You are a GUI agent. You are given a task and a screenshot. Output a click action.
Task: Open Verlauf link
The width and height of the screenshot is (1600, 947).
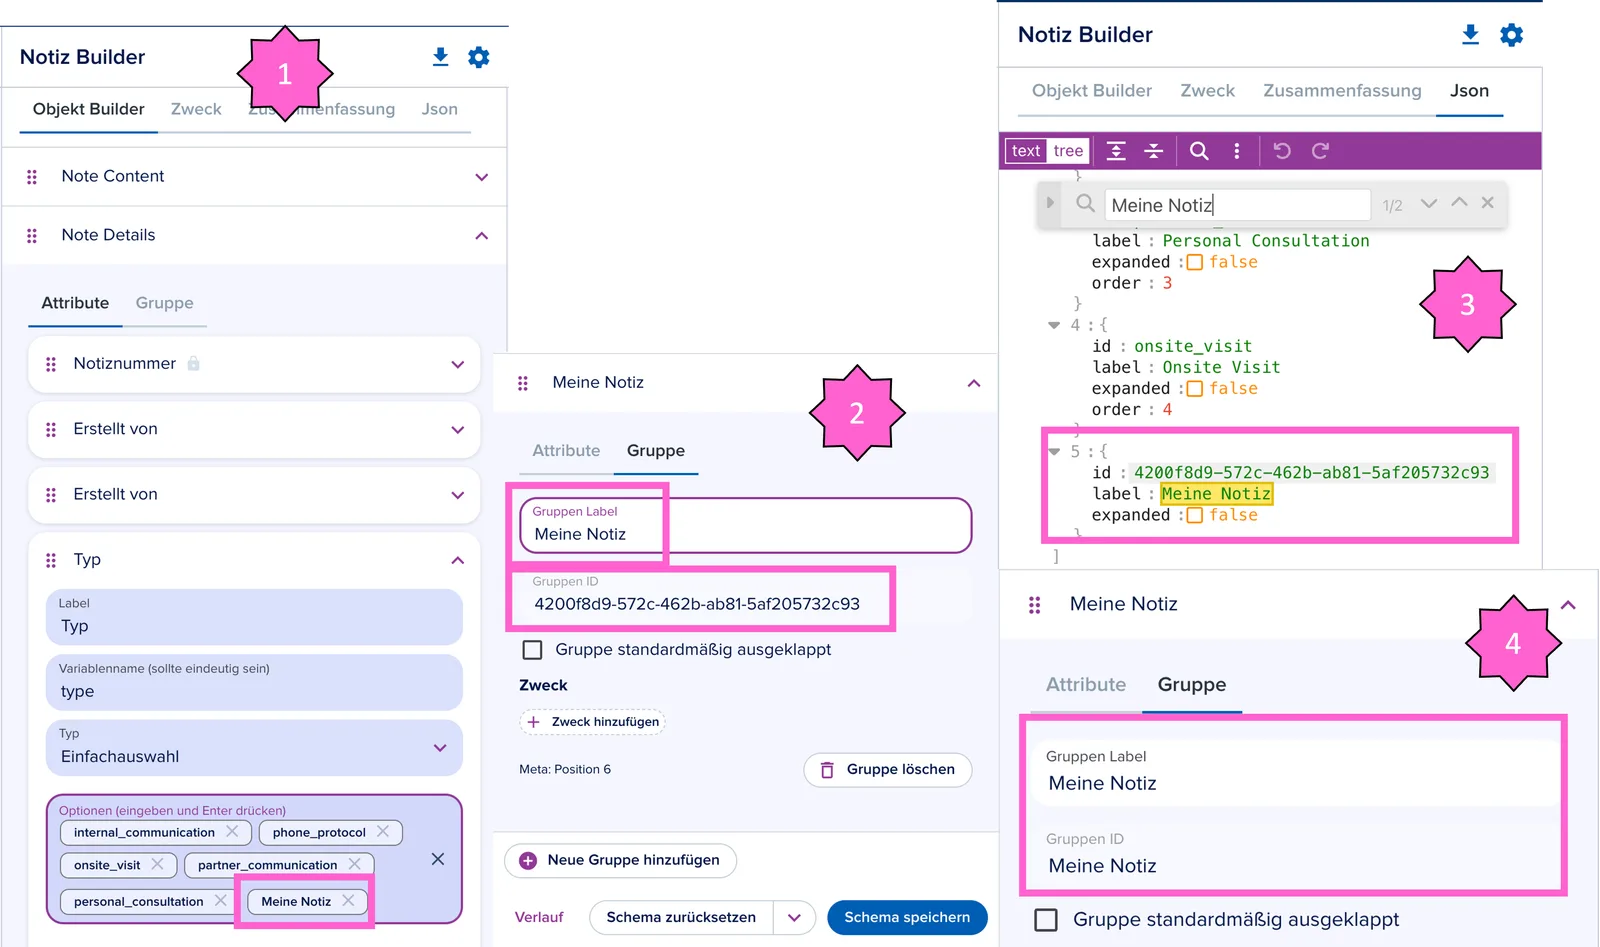[539, 917]
